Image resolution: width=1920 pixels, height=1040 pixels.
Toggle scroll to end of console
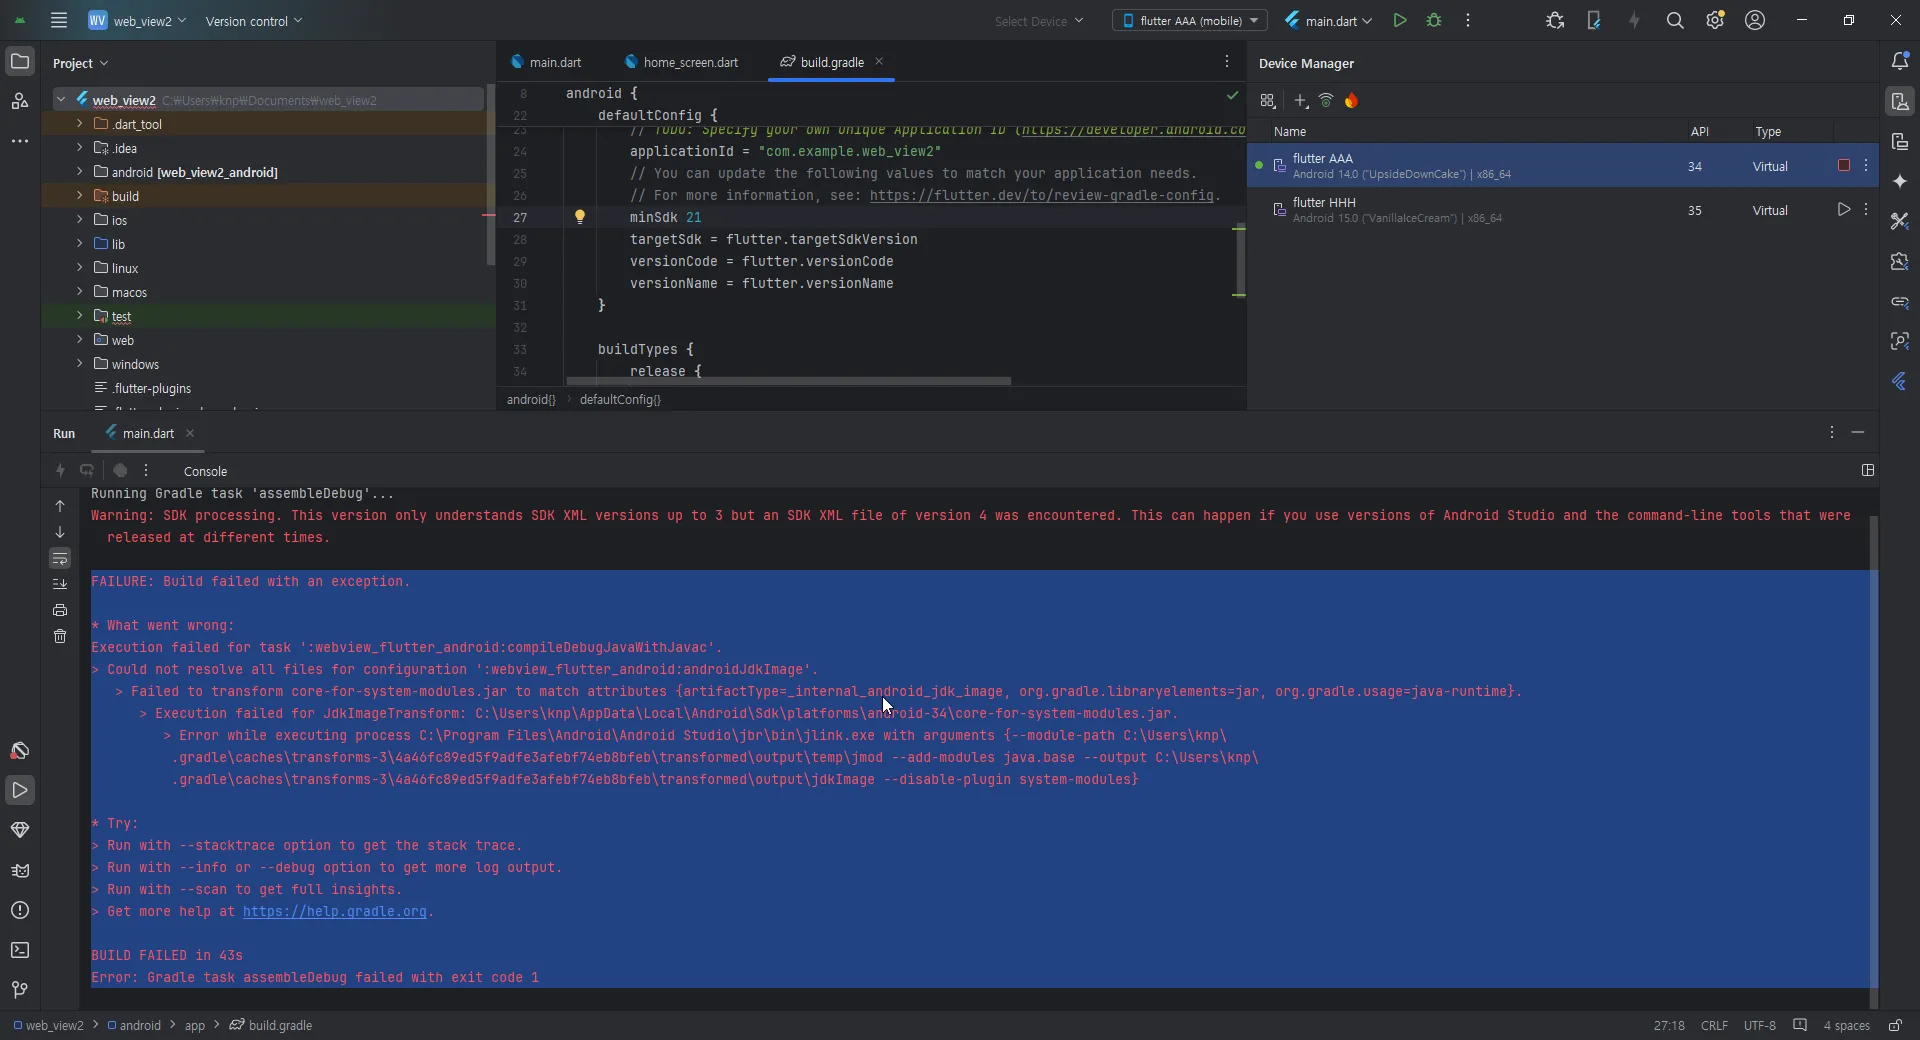pos(60,584)
